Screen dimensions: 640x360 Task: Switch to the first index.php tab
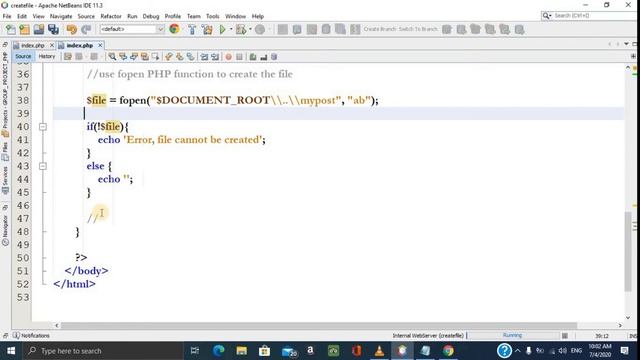pyautogui.click(x=32, y=45)
